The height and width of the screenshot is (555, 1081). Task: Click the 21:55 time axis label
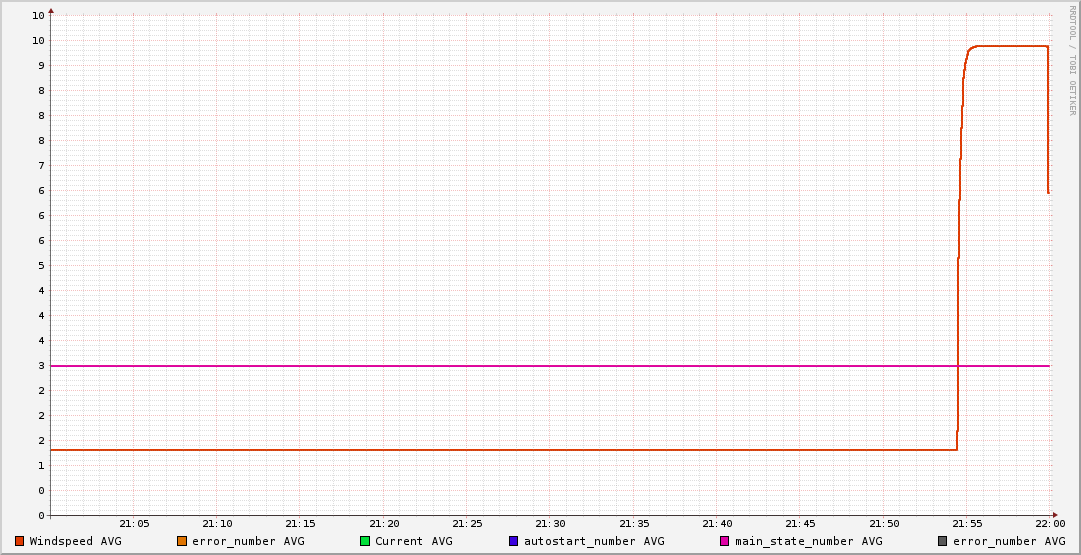(967, 523)
